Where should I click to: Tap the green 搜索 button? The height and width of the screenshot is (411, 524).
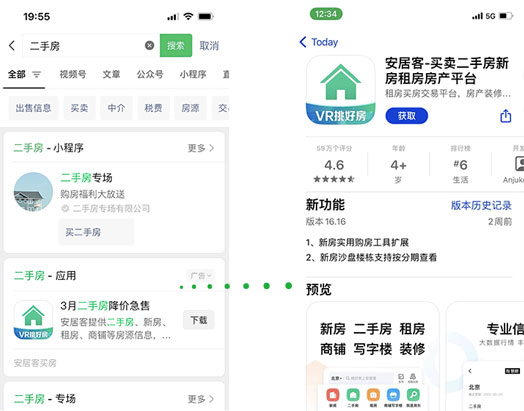176,45
